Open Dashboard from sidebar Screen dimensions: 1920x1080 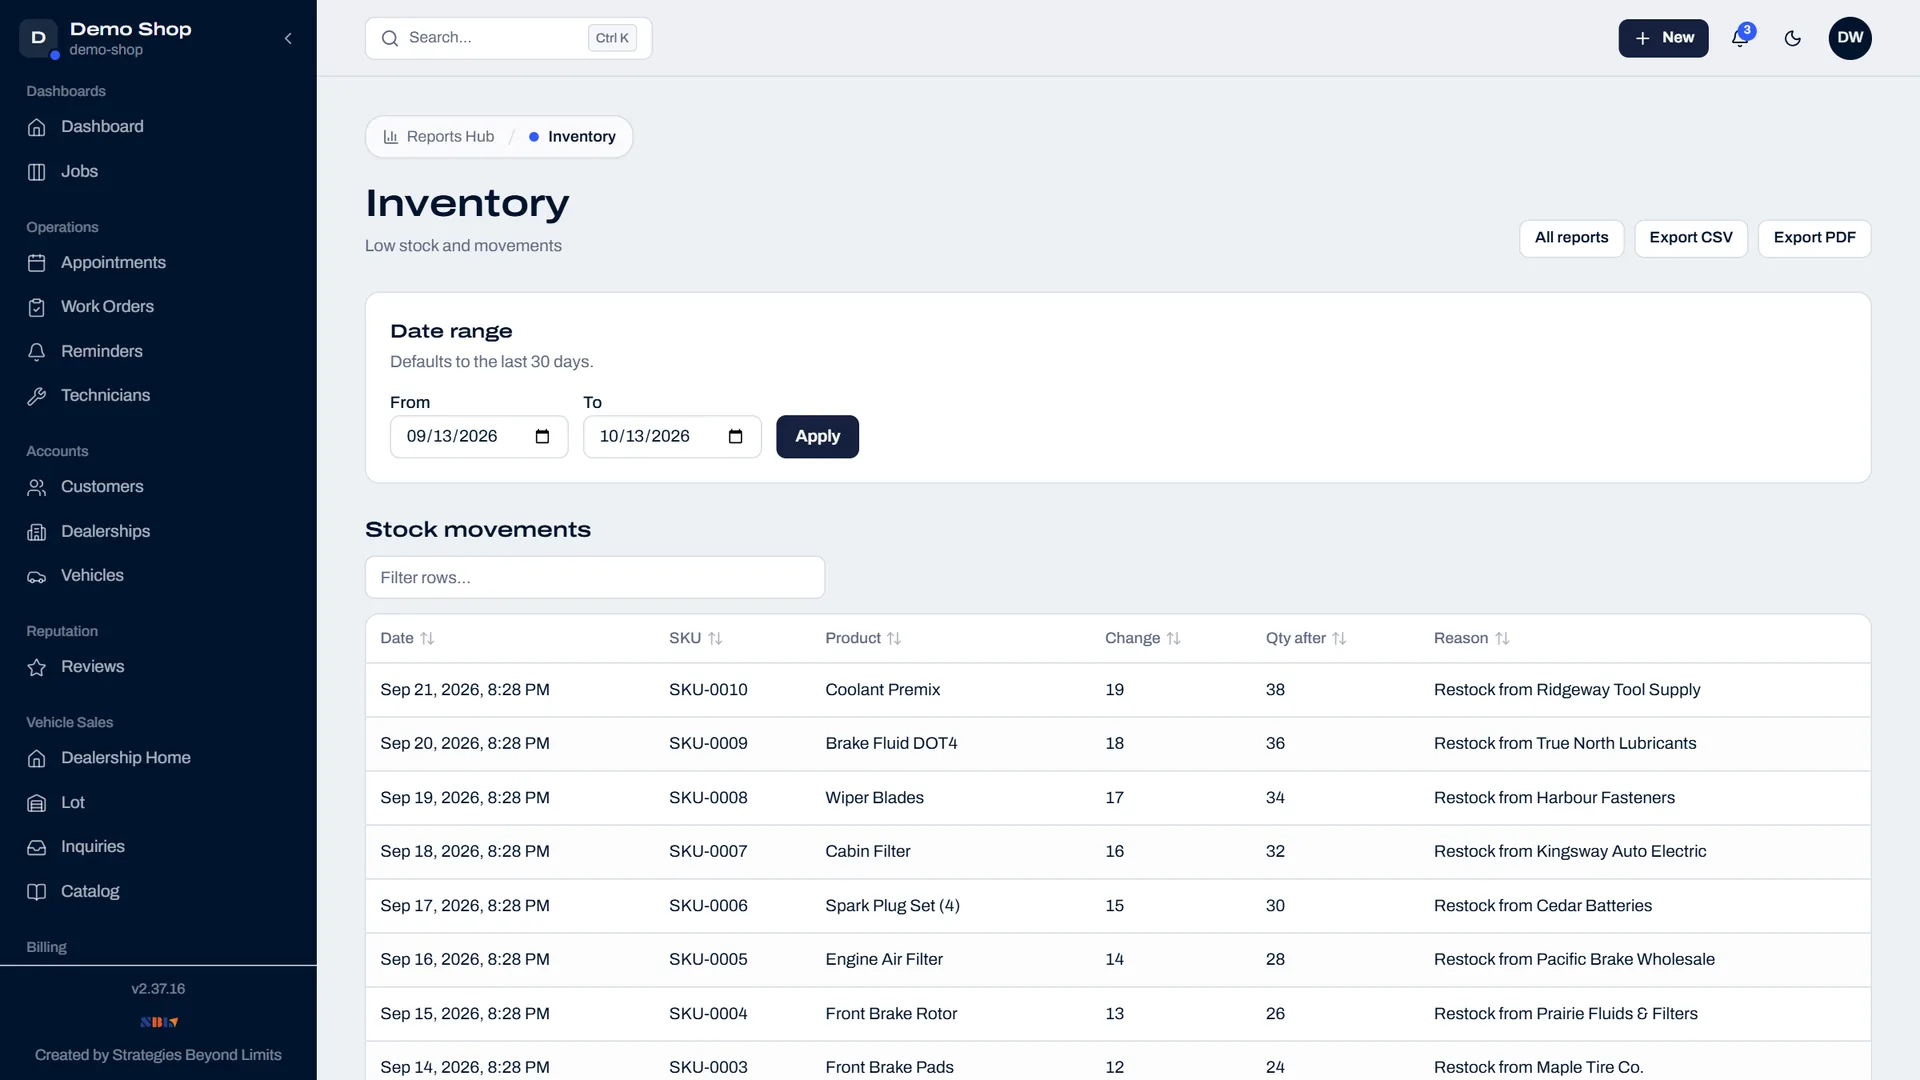click(102, 127)
